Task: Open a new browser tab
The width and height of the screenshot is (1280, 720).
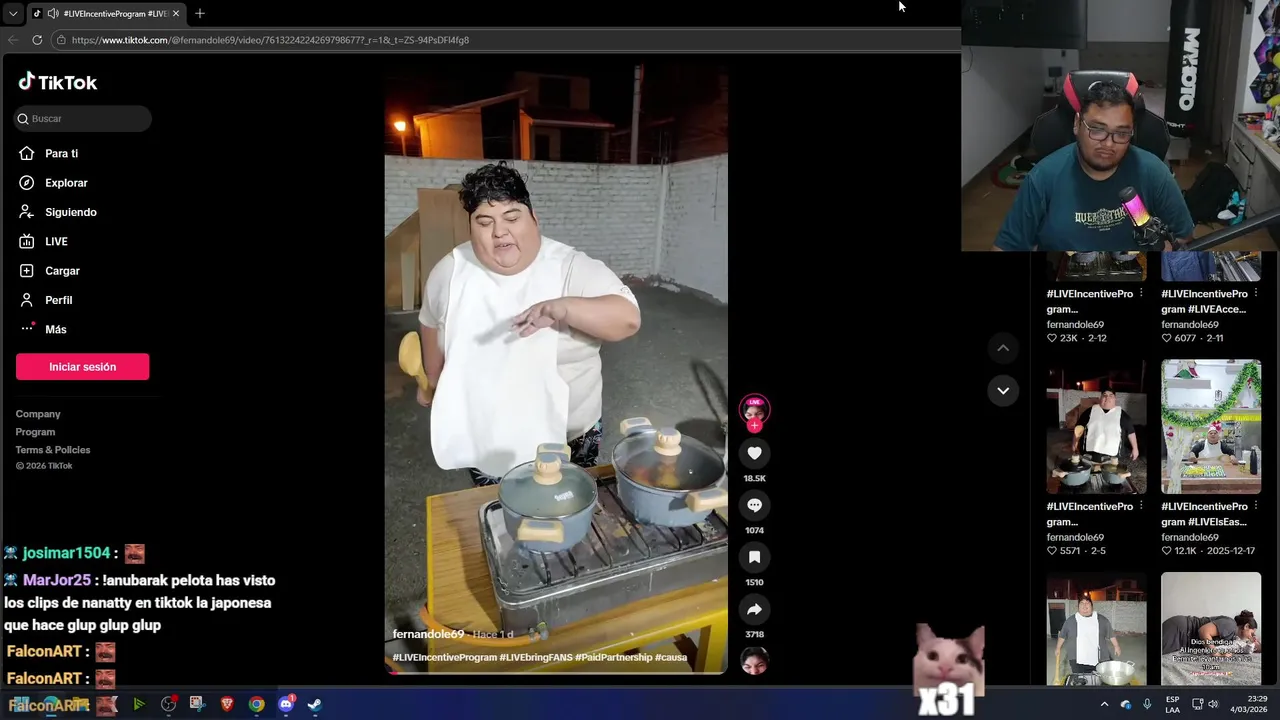Action: 200,13
